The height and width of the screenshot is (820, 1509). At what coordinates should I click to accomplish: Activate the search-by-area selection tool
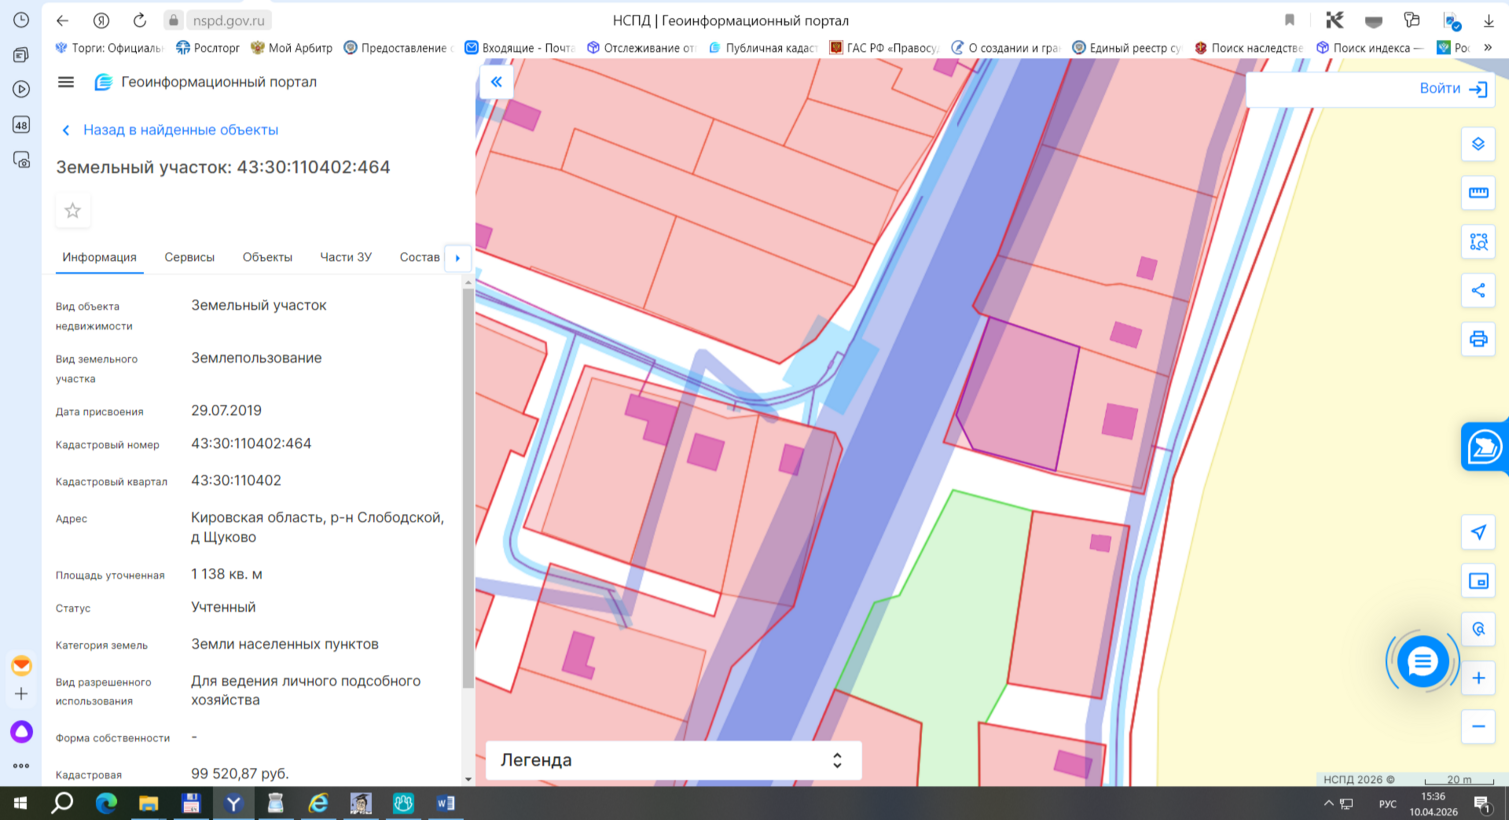(x=1478, y=242)
